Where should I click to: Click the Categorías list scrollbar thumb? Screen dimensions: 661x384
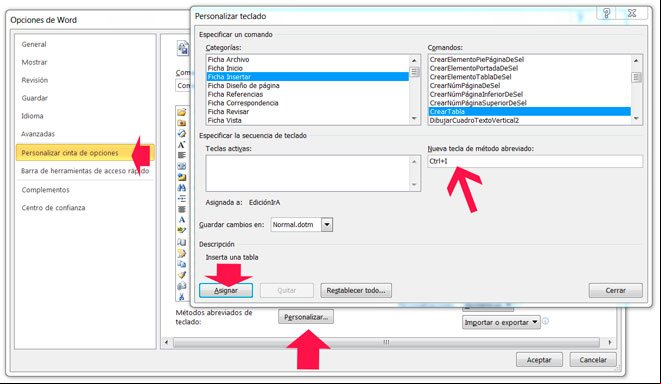[x=414, y=72]
